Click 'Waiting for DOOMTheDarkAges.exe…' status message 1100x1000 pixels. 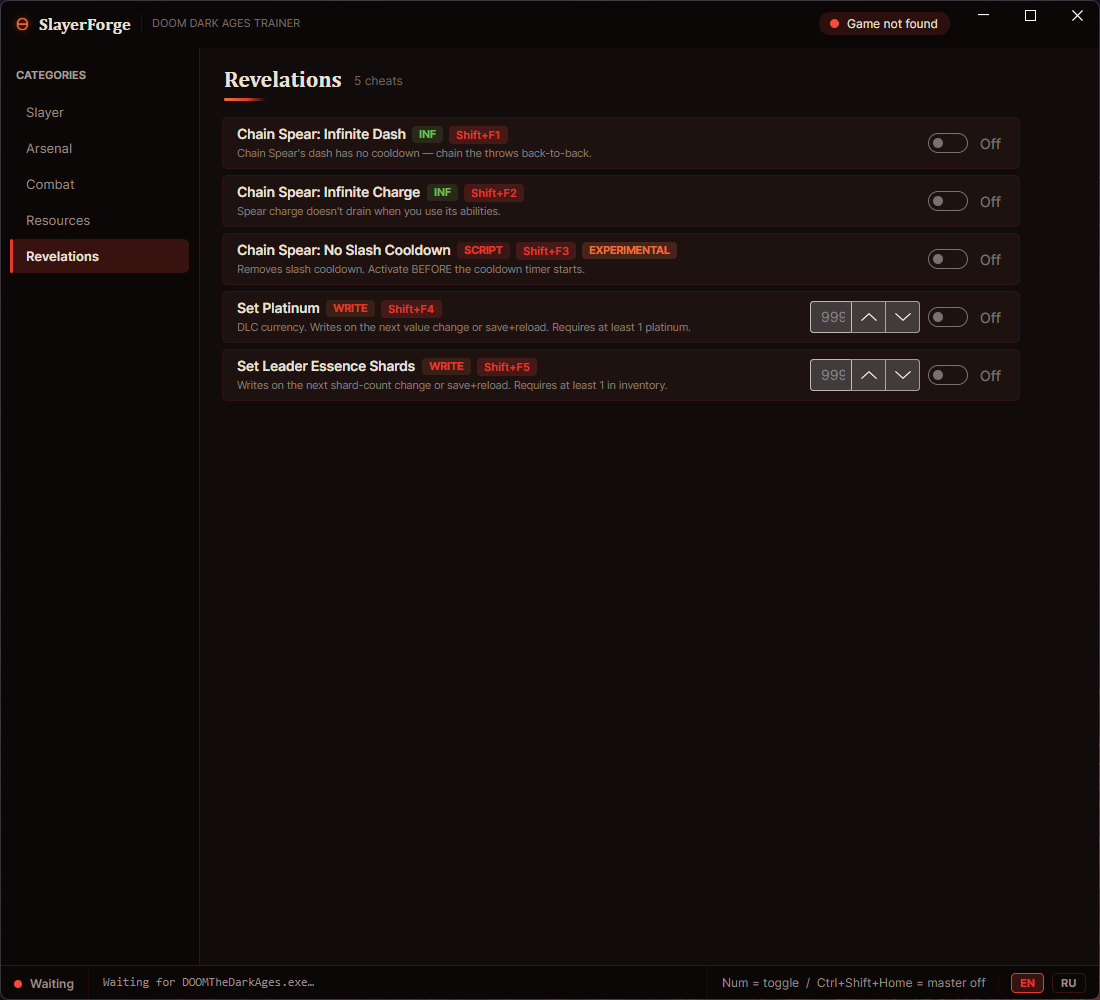(x=209, y=982)
